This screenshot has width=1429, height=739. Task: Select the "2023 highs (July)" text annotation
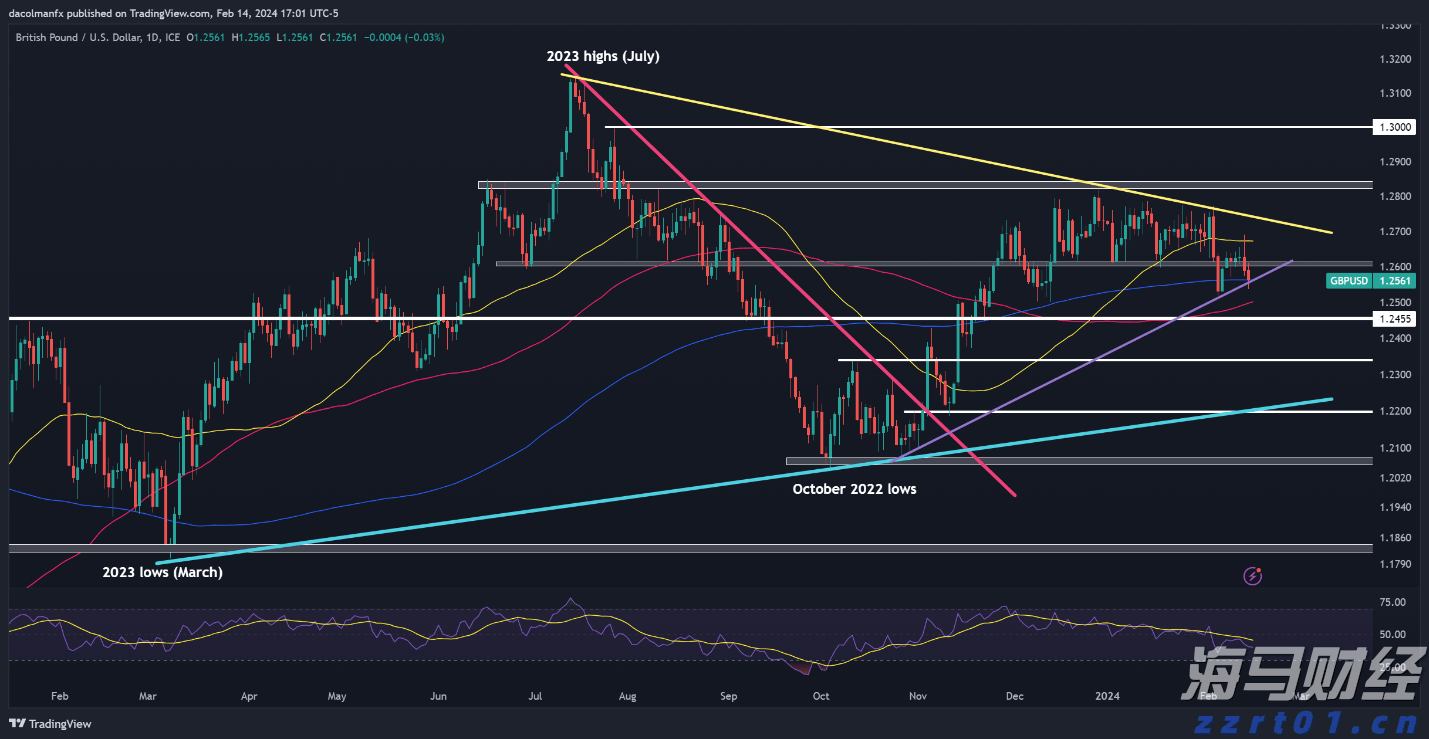point(602,56)
